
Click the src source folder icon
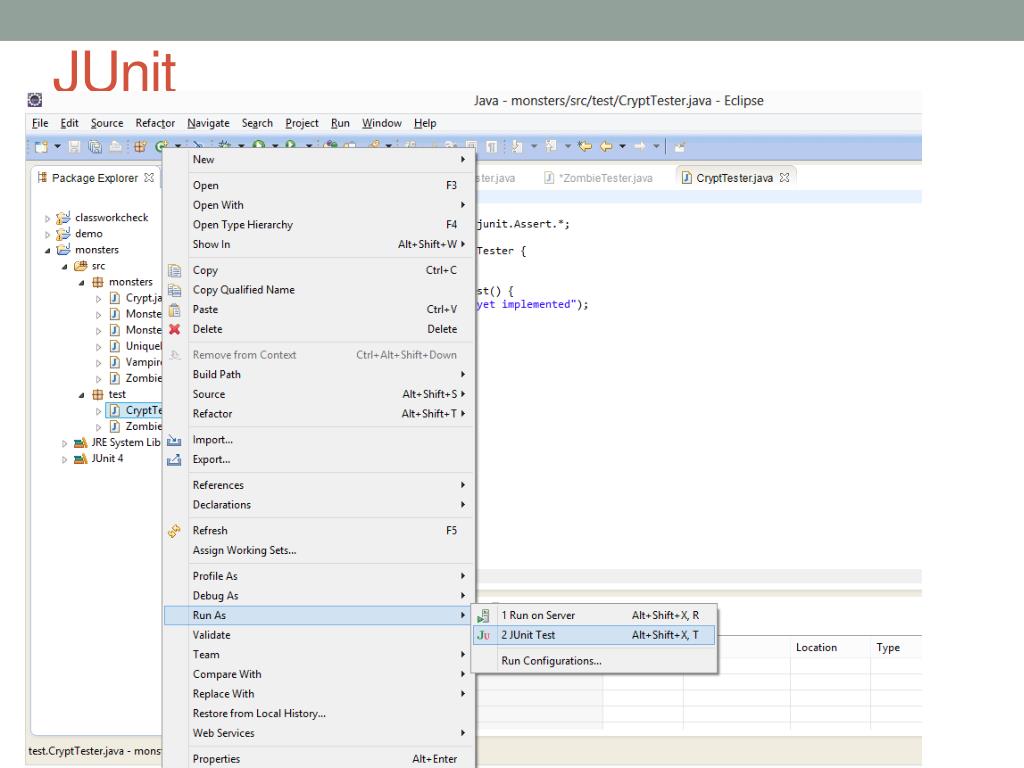click(x=80, y=266)
